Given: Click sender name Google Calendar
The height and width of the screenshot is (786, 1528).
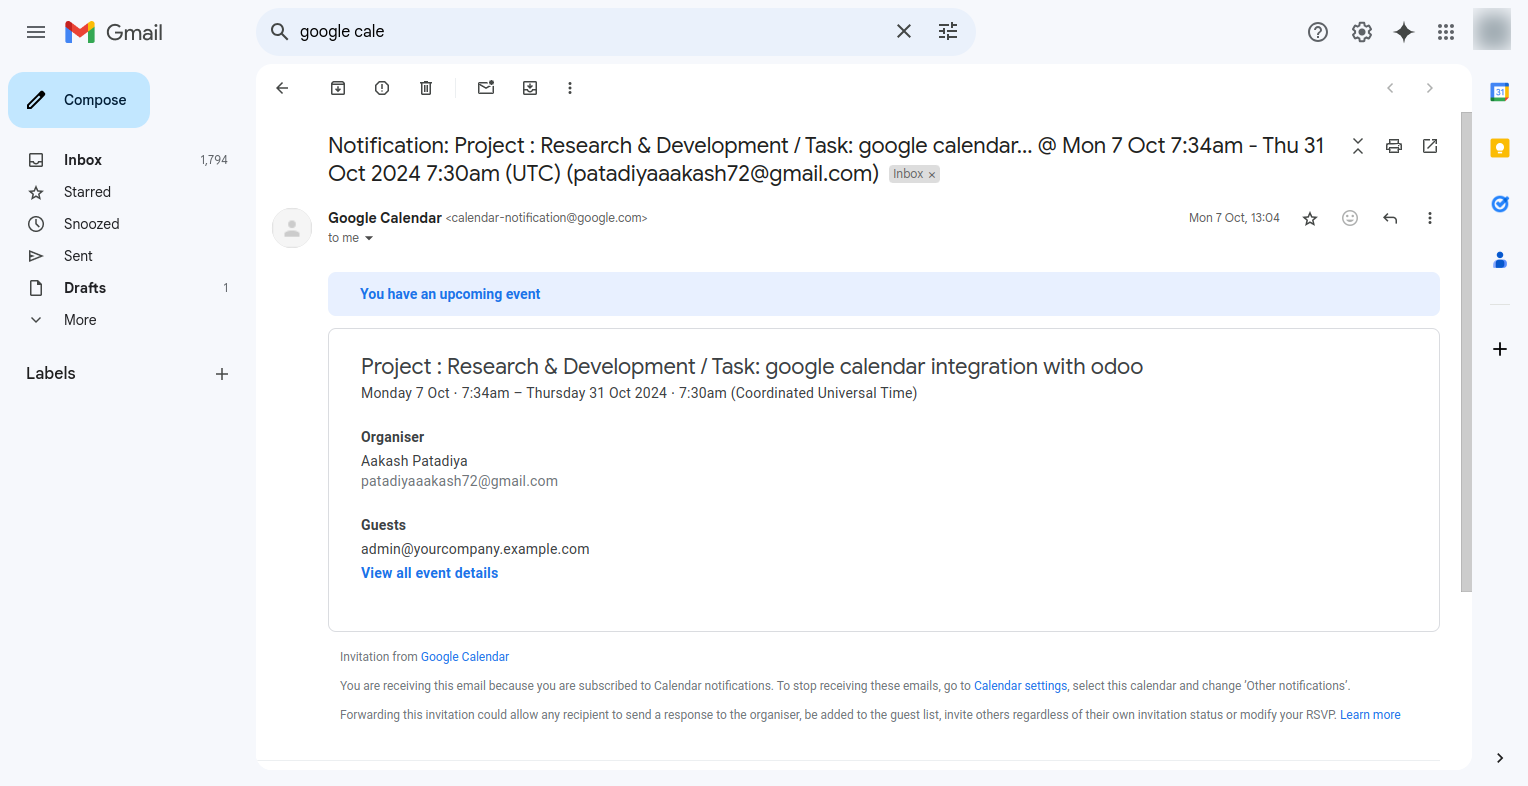Looking at the screenshot, I should (385, 218).
